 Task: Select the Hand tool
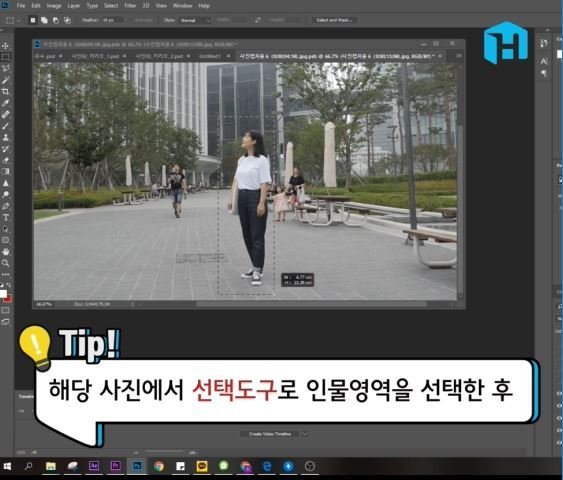click(x=5, y=252)
